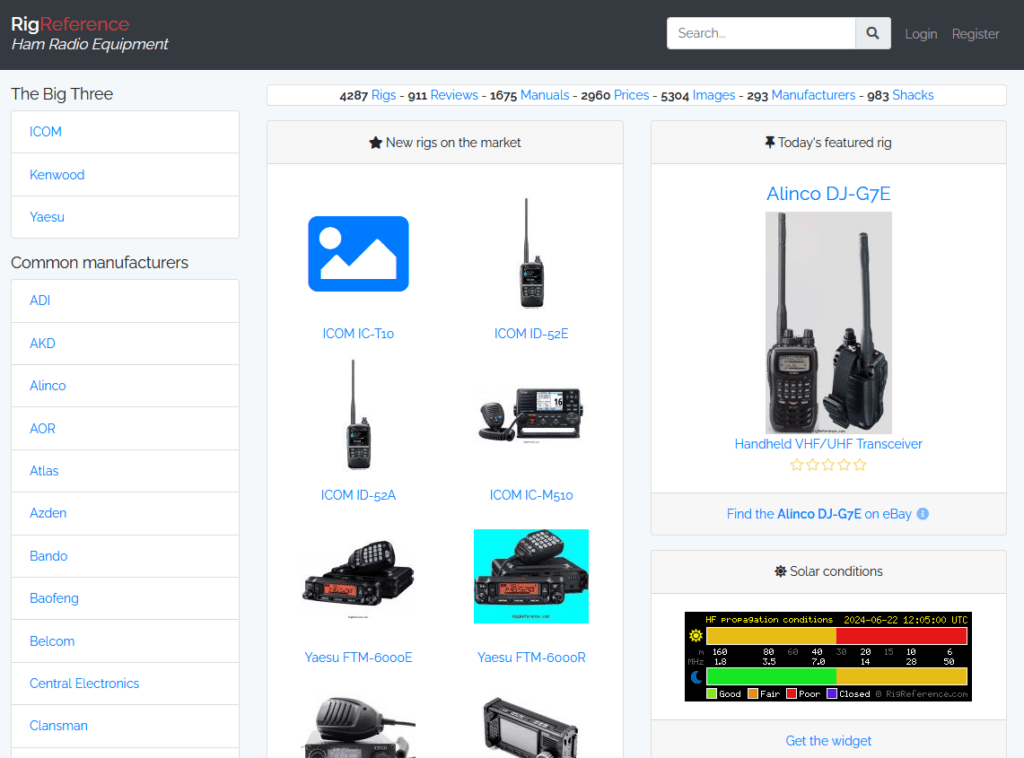The height and width of the screenshot is (758, 1024).
Task: Click the ICOM IC-T10 title link
Action: pyautogui.click(x=359, y=334)
